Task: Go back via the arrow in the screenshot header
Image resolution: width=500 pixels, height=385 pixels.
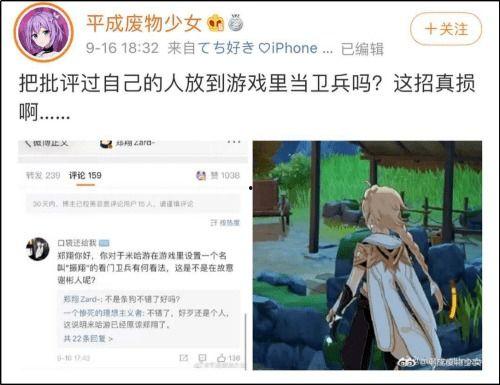Action: click(x=28, y=144)
